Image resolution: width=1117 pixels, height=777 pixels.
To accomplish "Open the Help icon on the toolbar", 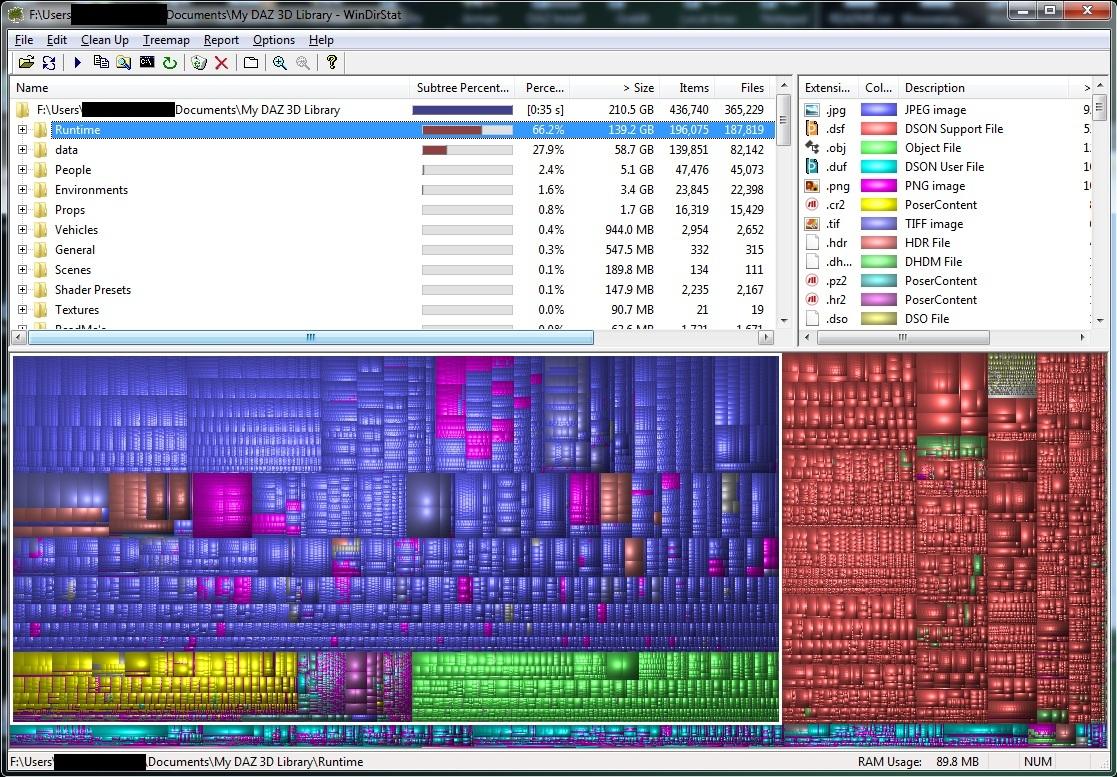I will pyautogui.click(x=331, y=62).
